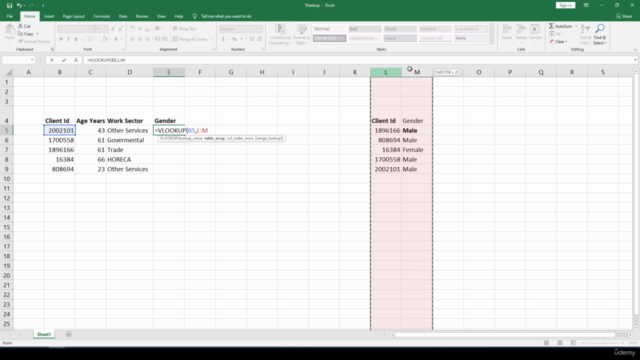Expand the formula bar
Image resolution: width=640 pixels, height=360 pixels.
[635, 60]
